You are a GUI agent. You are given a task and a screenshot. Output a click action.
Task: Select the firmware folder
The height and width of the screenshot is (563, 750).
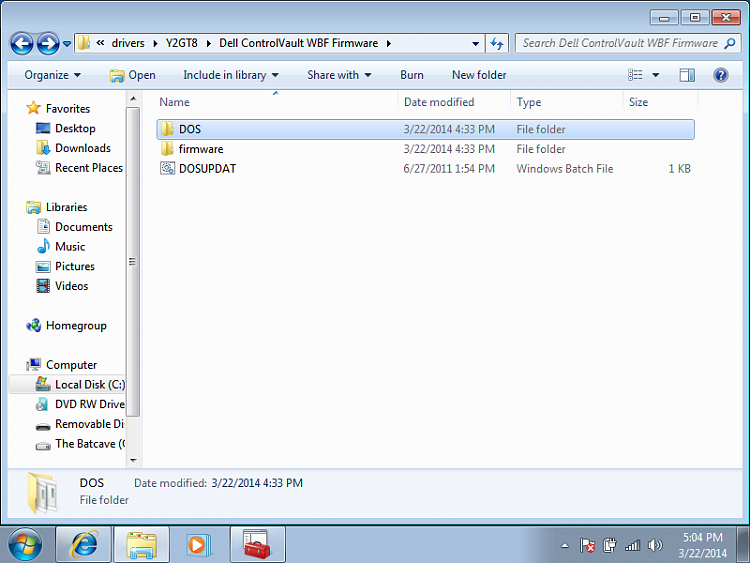point(201,149)
